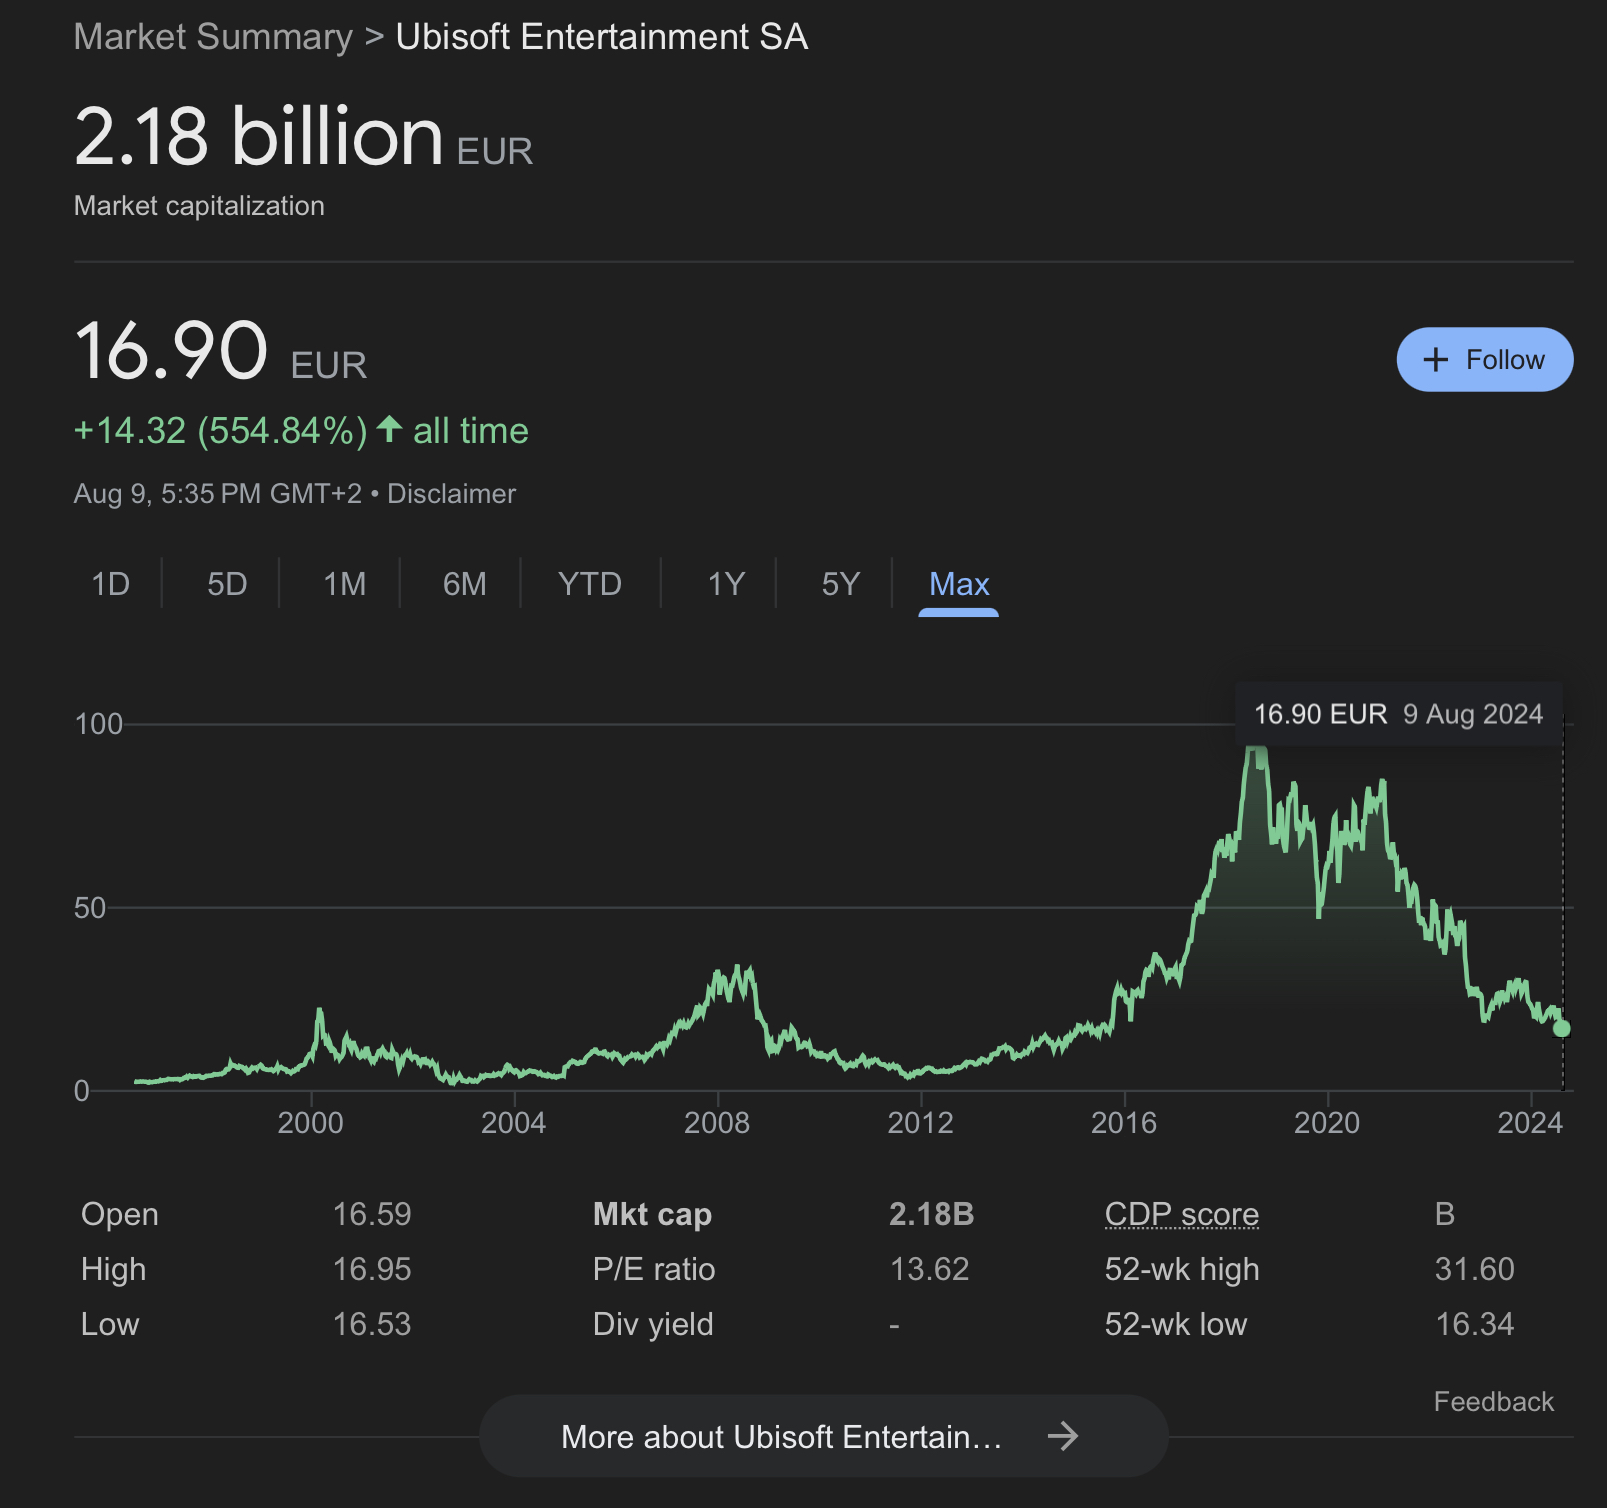Select the 1M chart range
1607x1508 pixels.
click(344, 584)
